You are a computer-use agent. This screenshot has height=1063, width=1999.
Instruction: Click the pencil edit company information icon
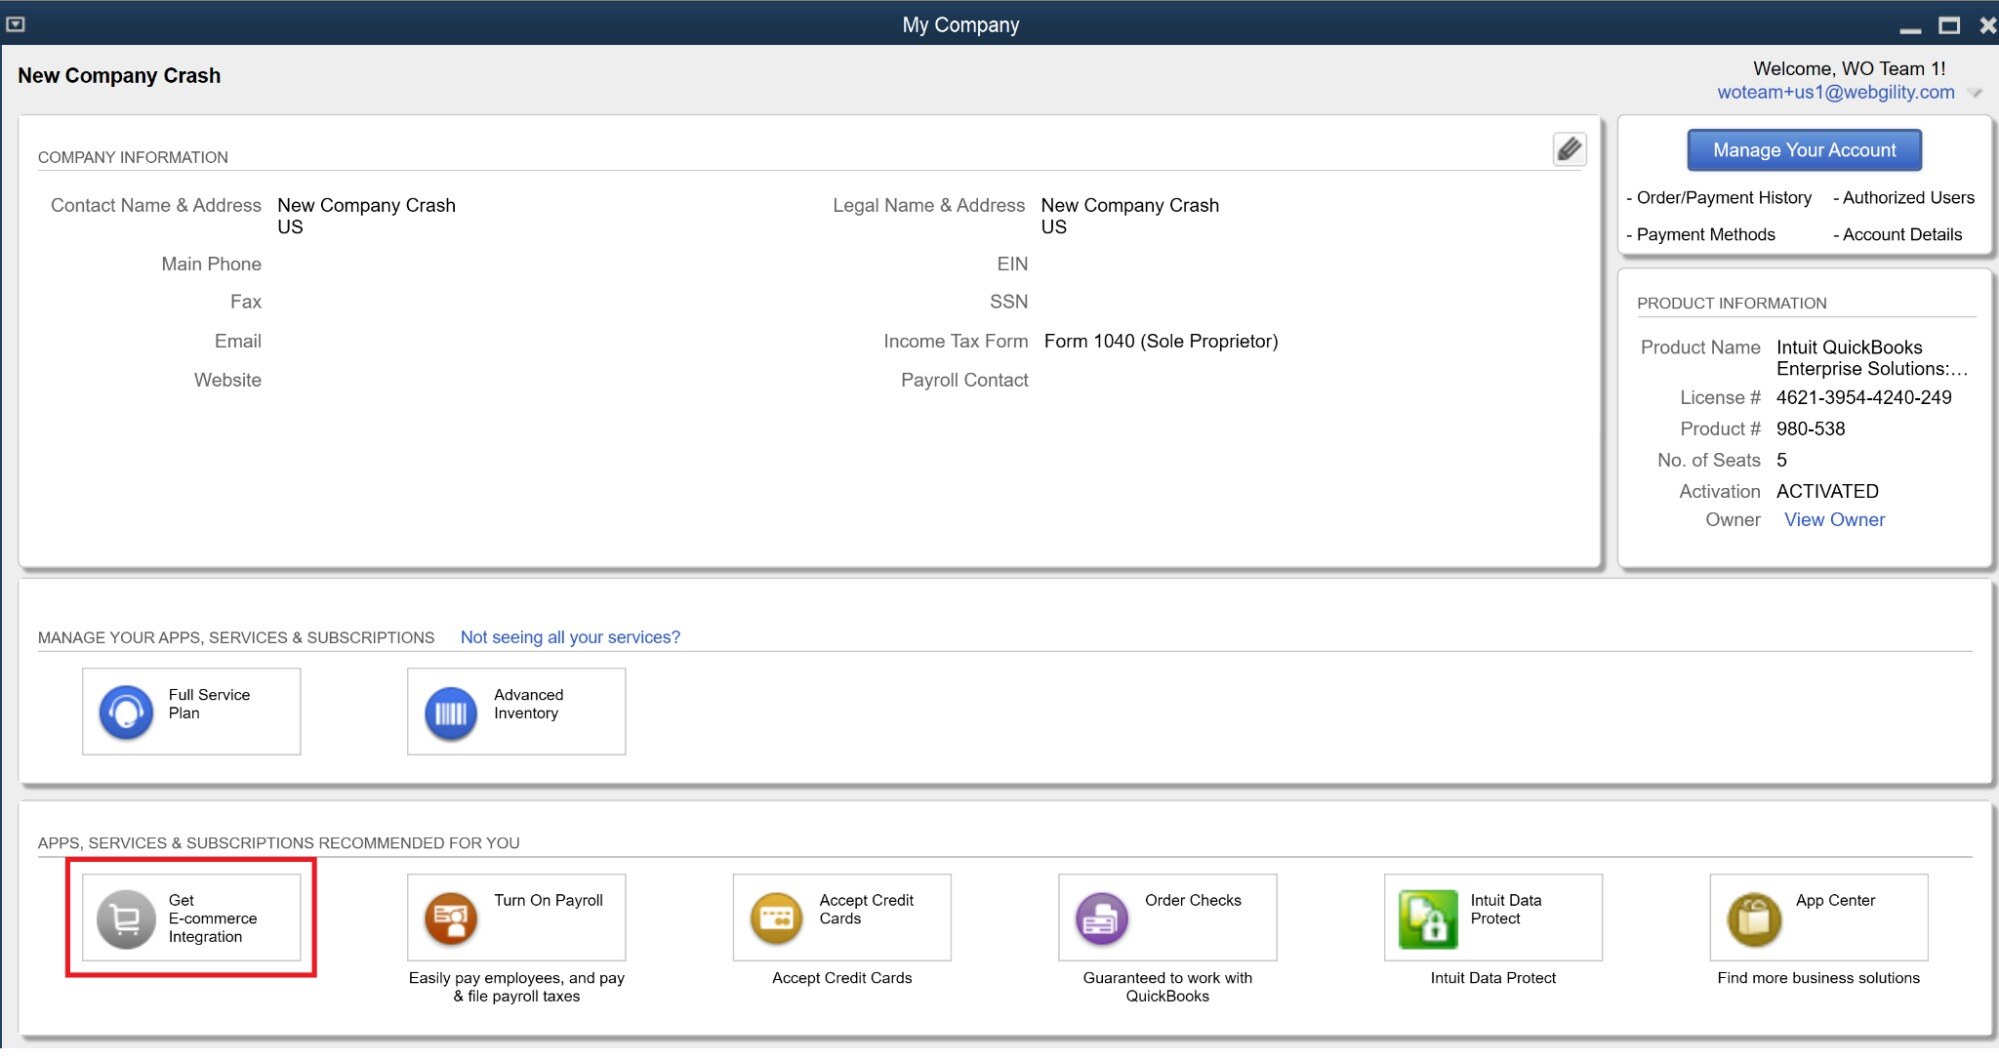coord(1569,149)
